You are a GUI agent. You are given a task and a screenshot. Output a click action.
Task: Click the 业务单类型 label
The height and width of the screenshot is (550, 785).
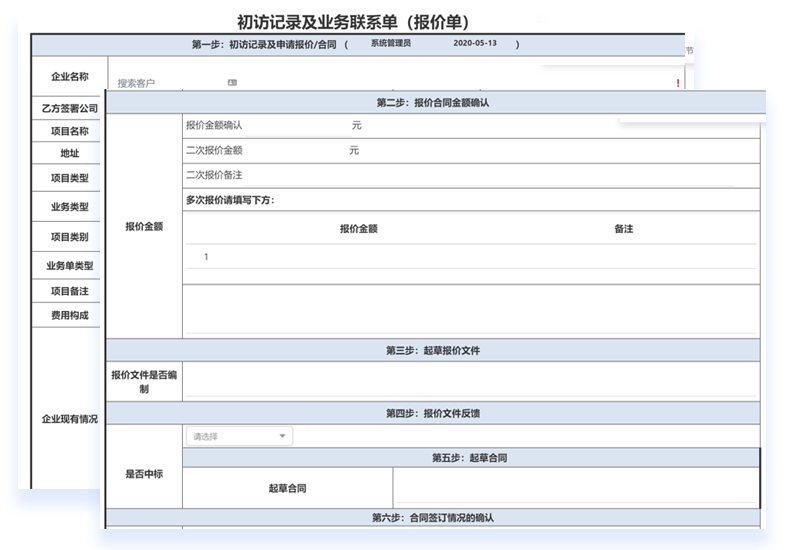point(70,266)
